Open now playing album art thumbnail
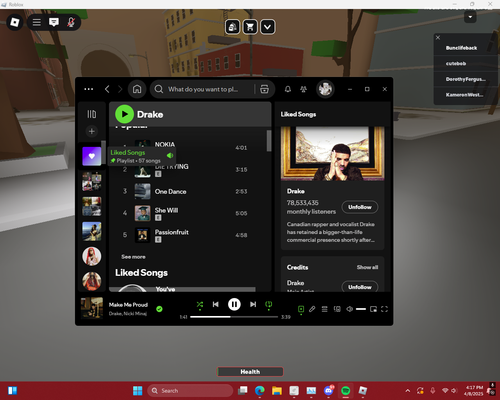The image size is (500, 400). [92, 308]
